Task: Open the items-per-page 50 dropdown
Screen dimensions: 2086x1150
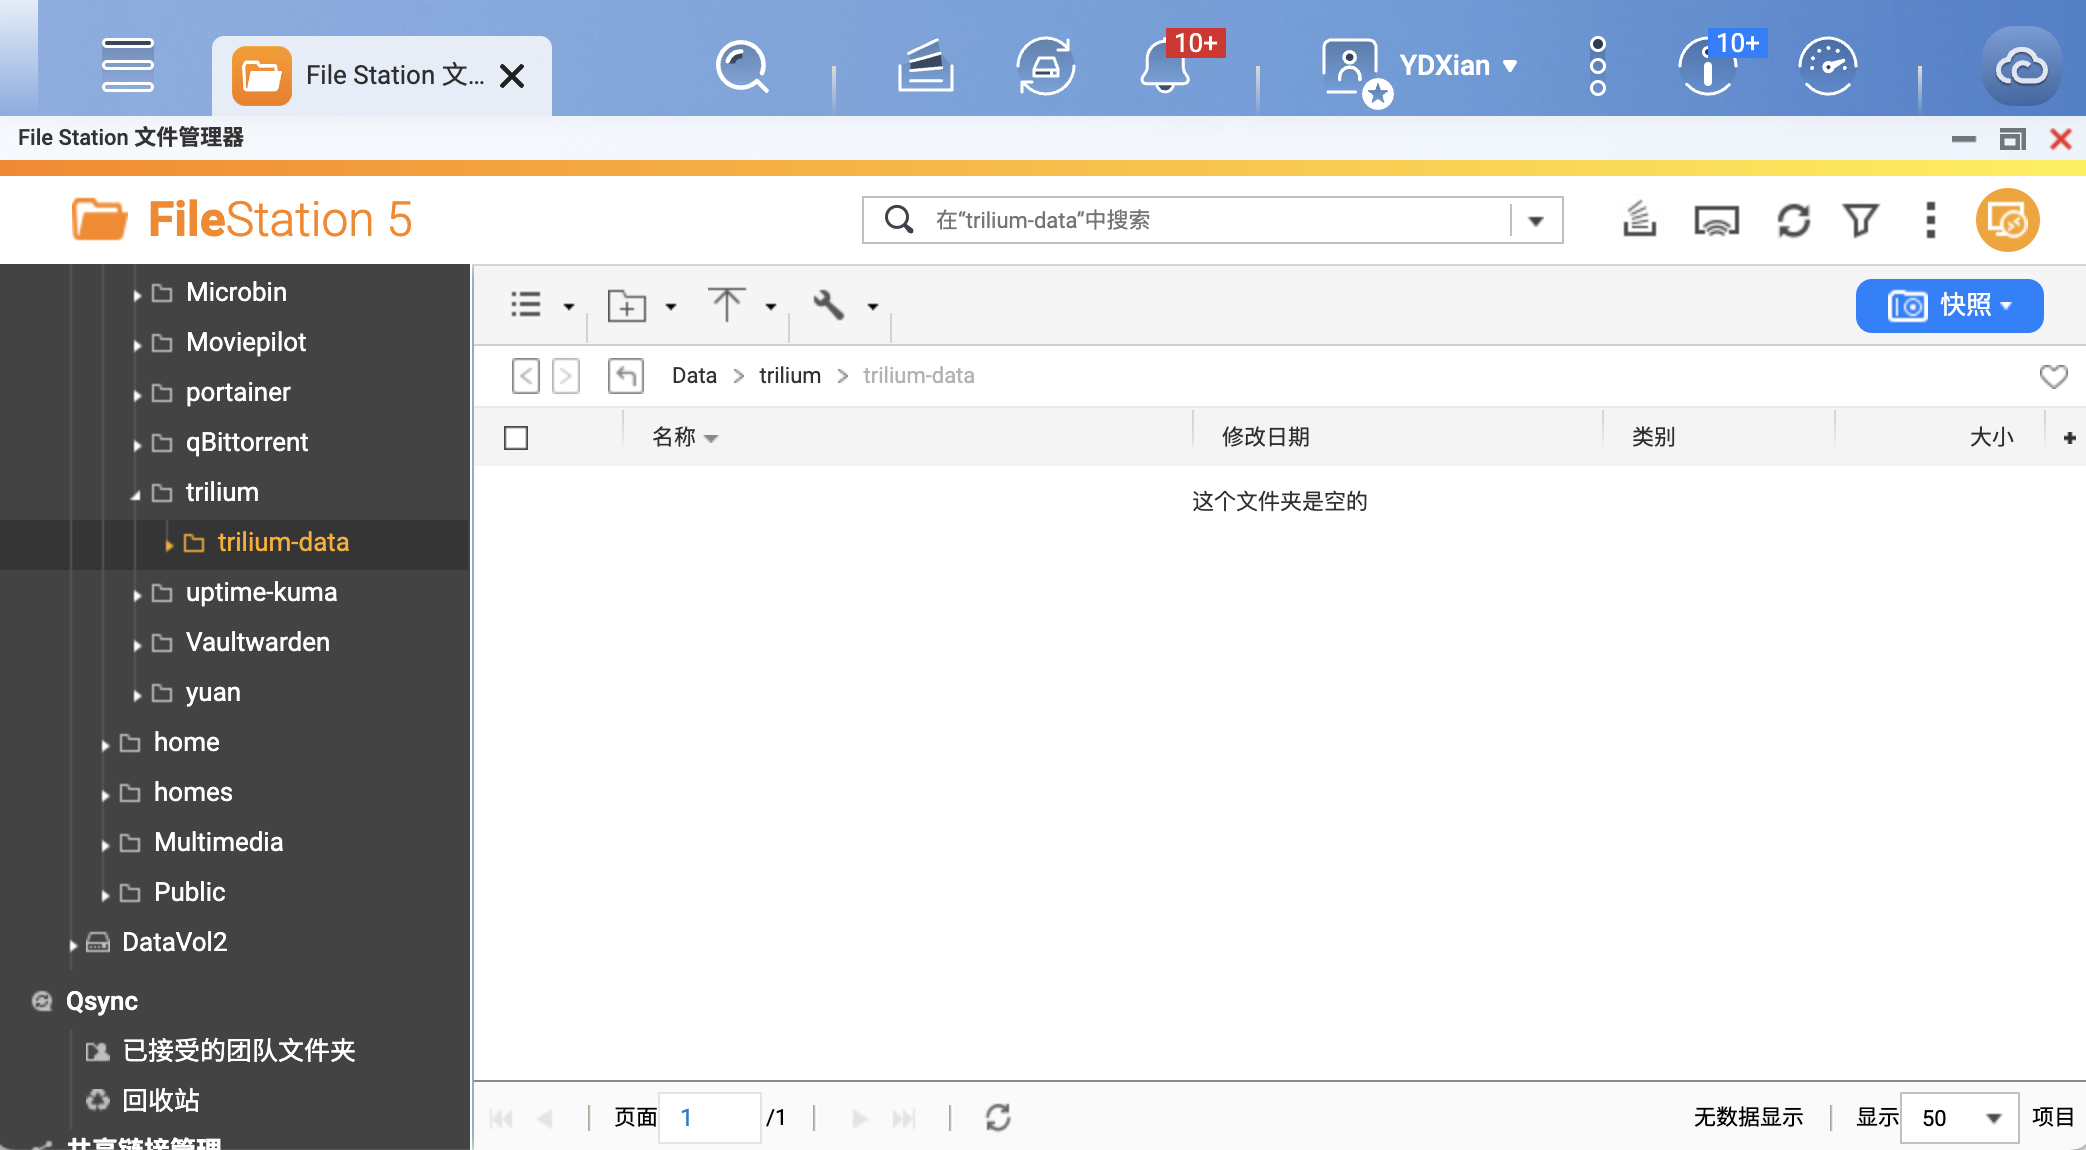Action: (1958, 1117)
